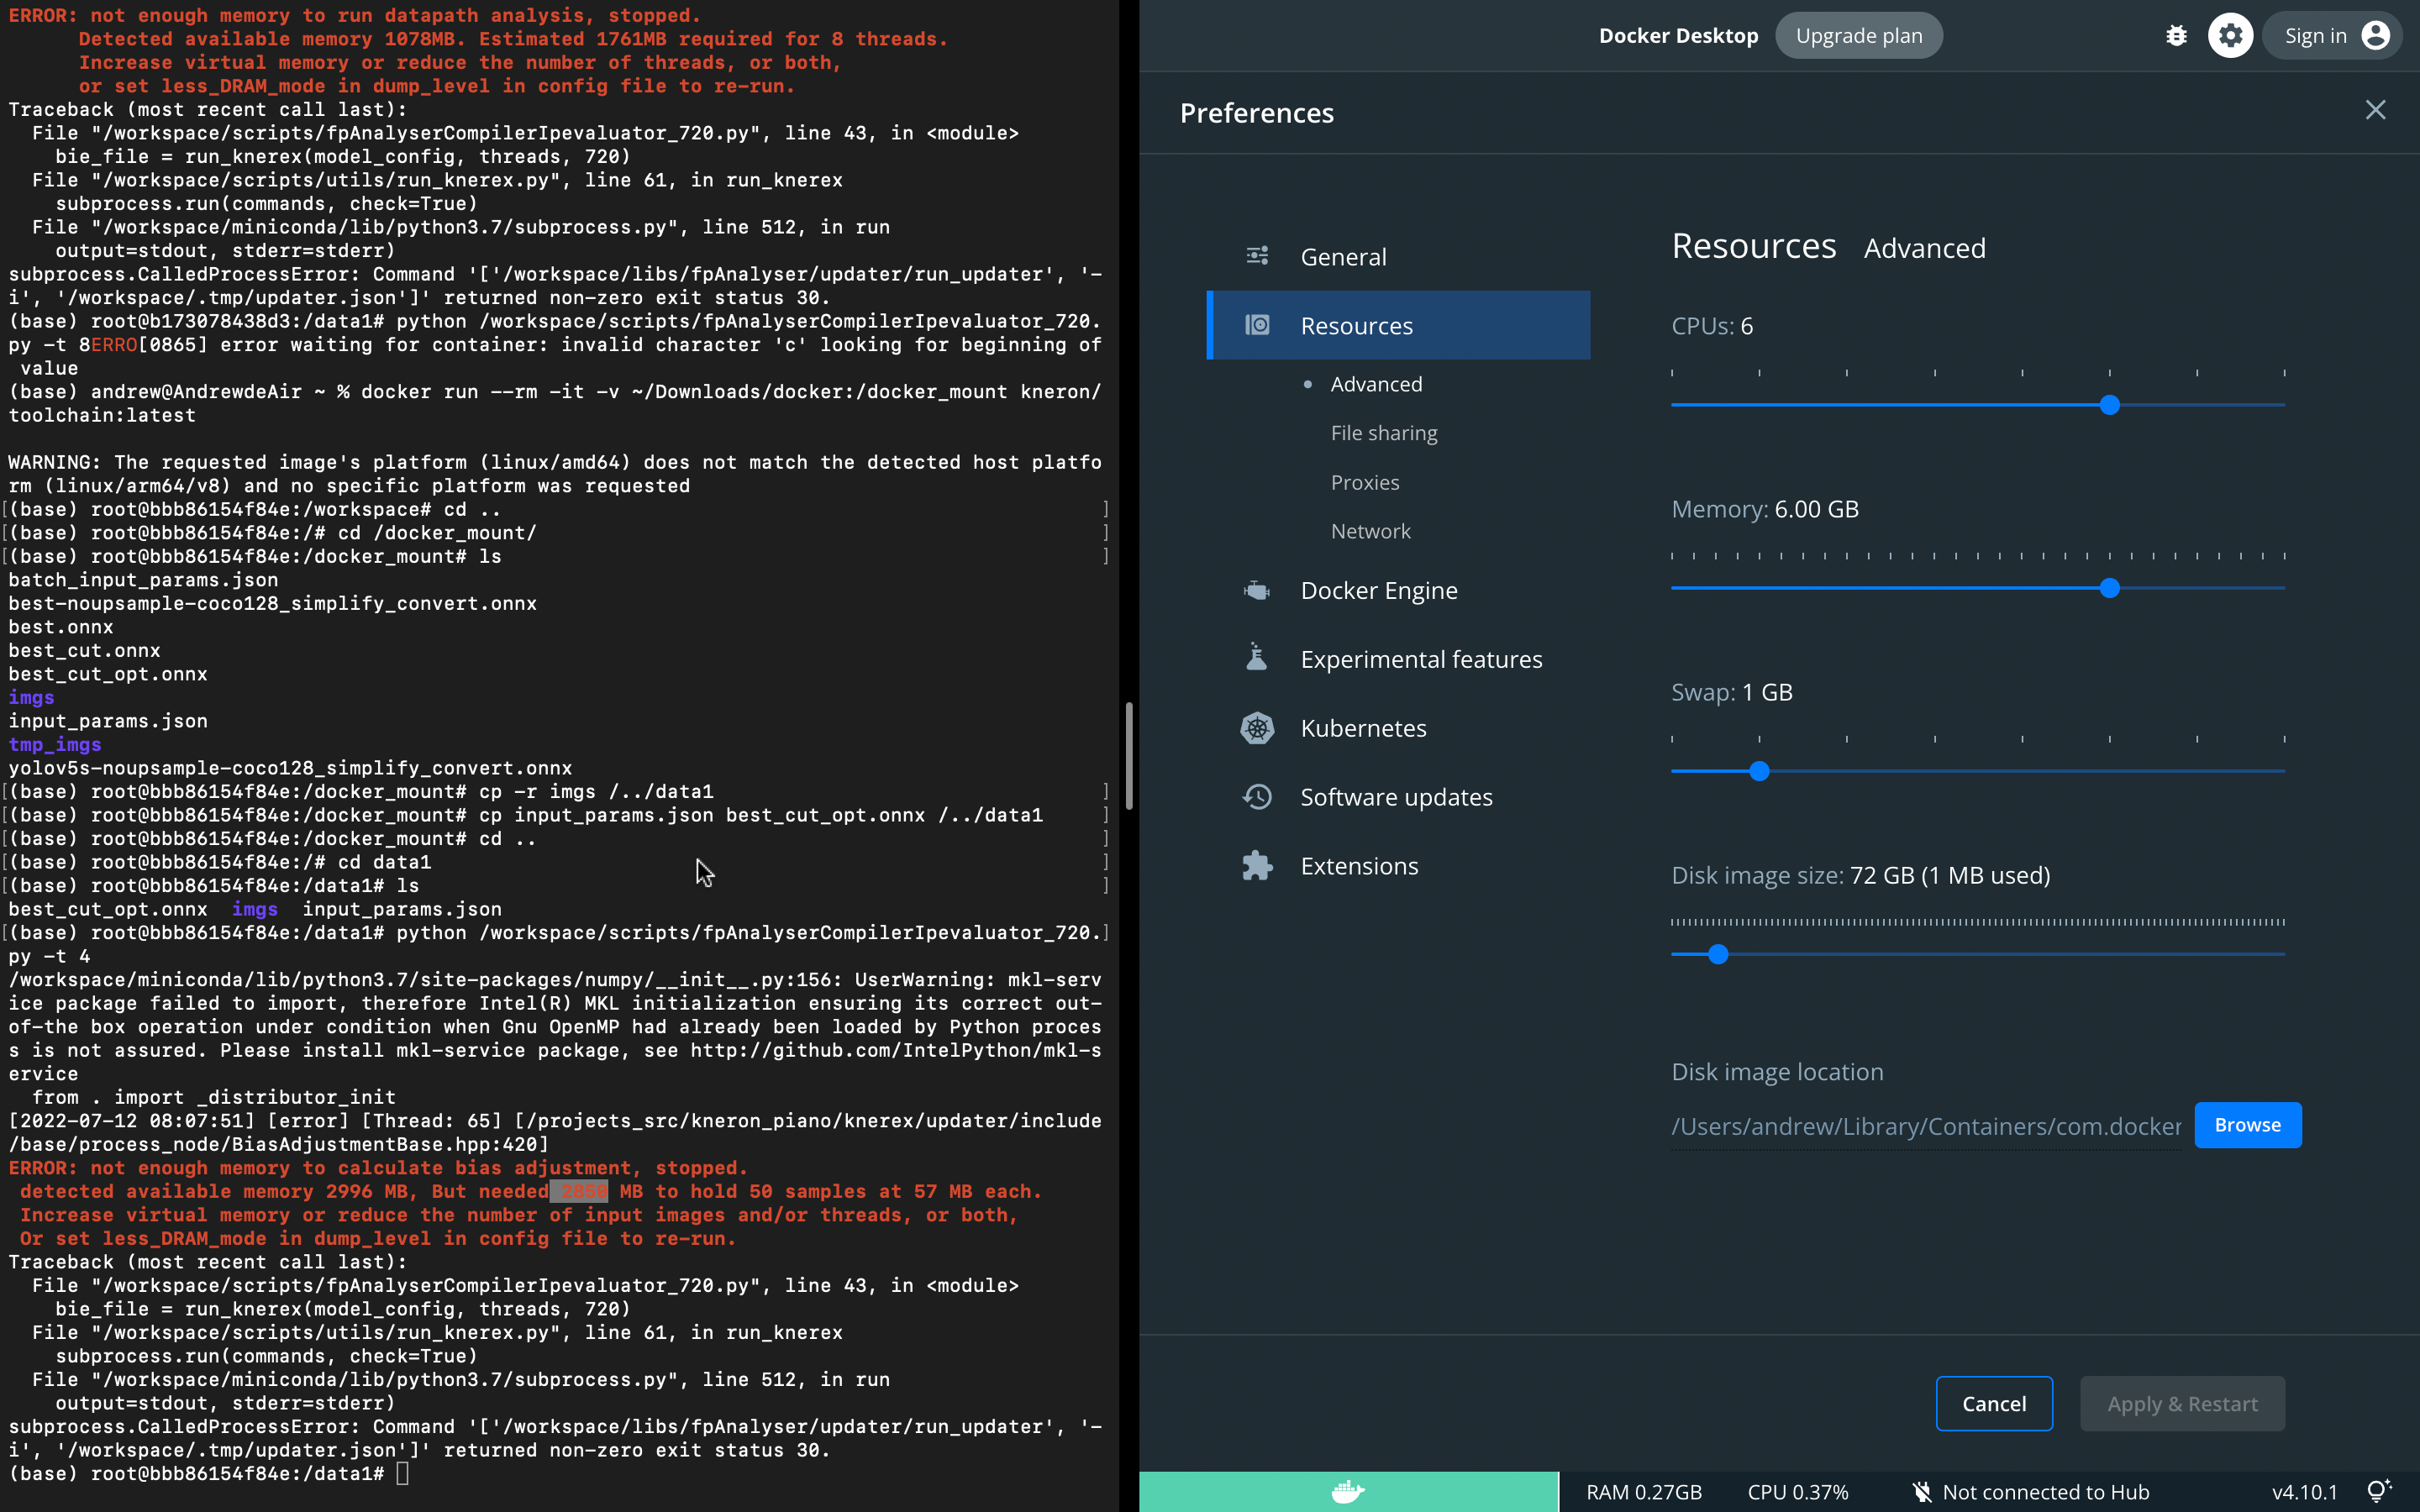This screenshot has width=2420, height=1512.
Task: Select the Resources preferences section
Action: 1398,325
